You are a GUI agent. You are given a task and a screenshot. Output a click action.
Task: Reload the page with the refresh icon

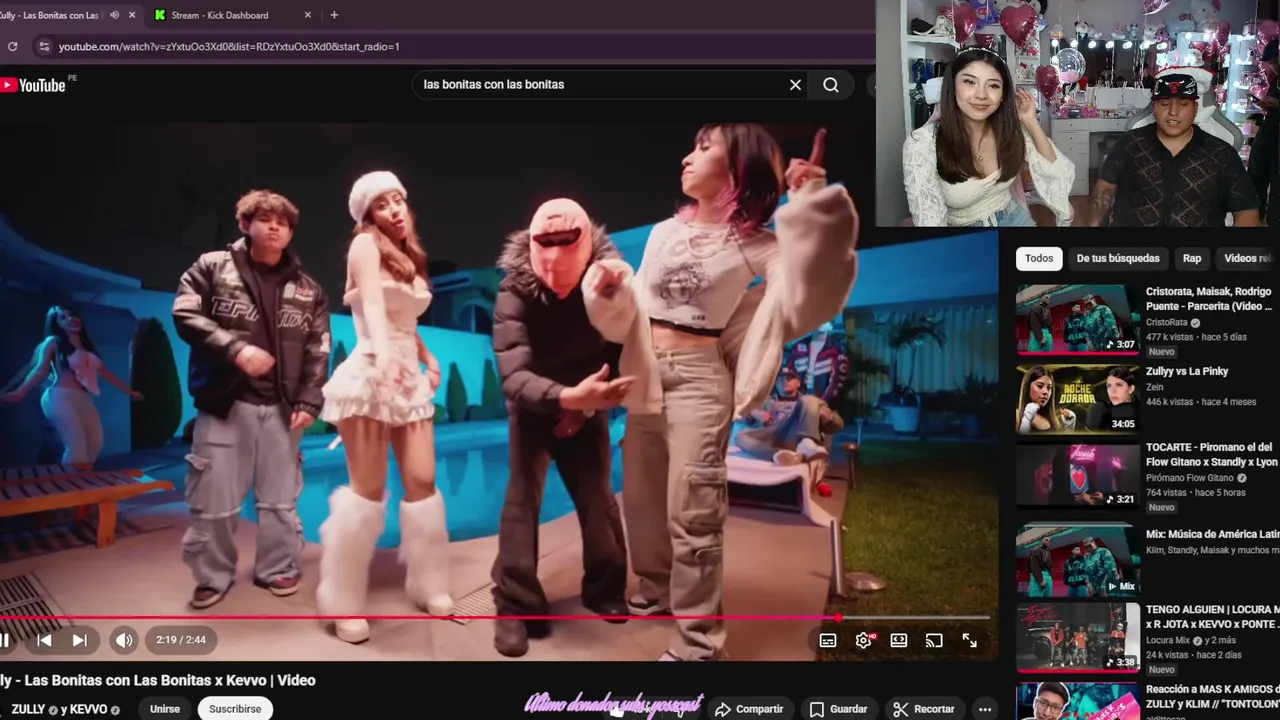(x=12, y=46)
